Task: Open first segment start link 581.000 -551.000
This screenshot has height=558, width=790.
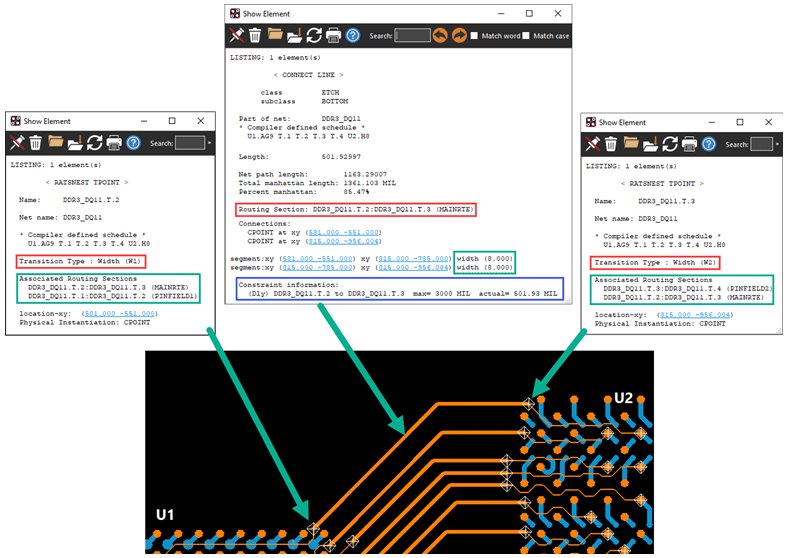Action: [317, 259]
